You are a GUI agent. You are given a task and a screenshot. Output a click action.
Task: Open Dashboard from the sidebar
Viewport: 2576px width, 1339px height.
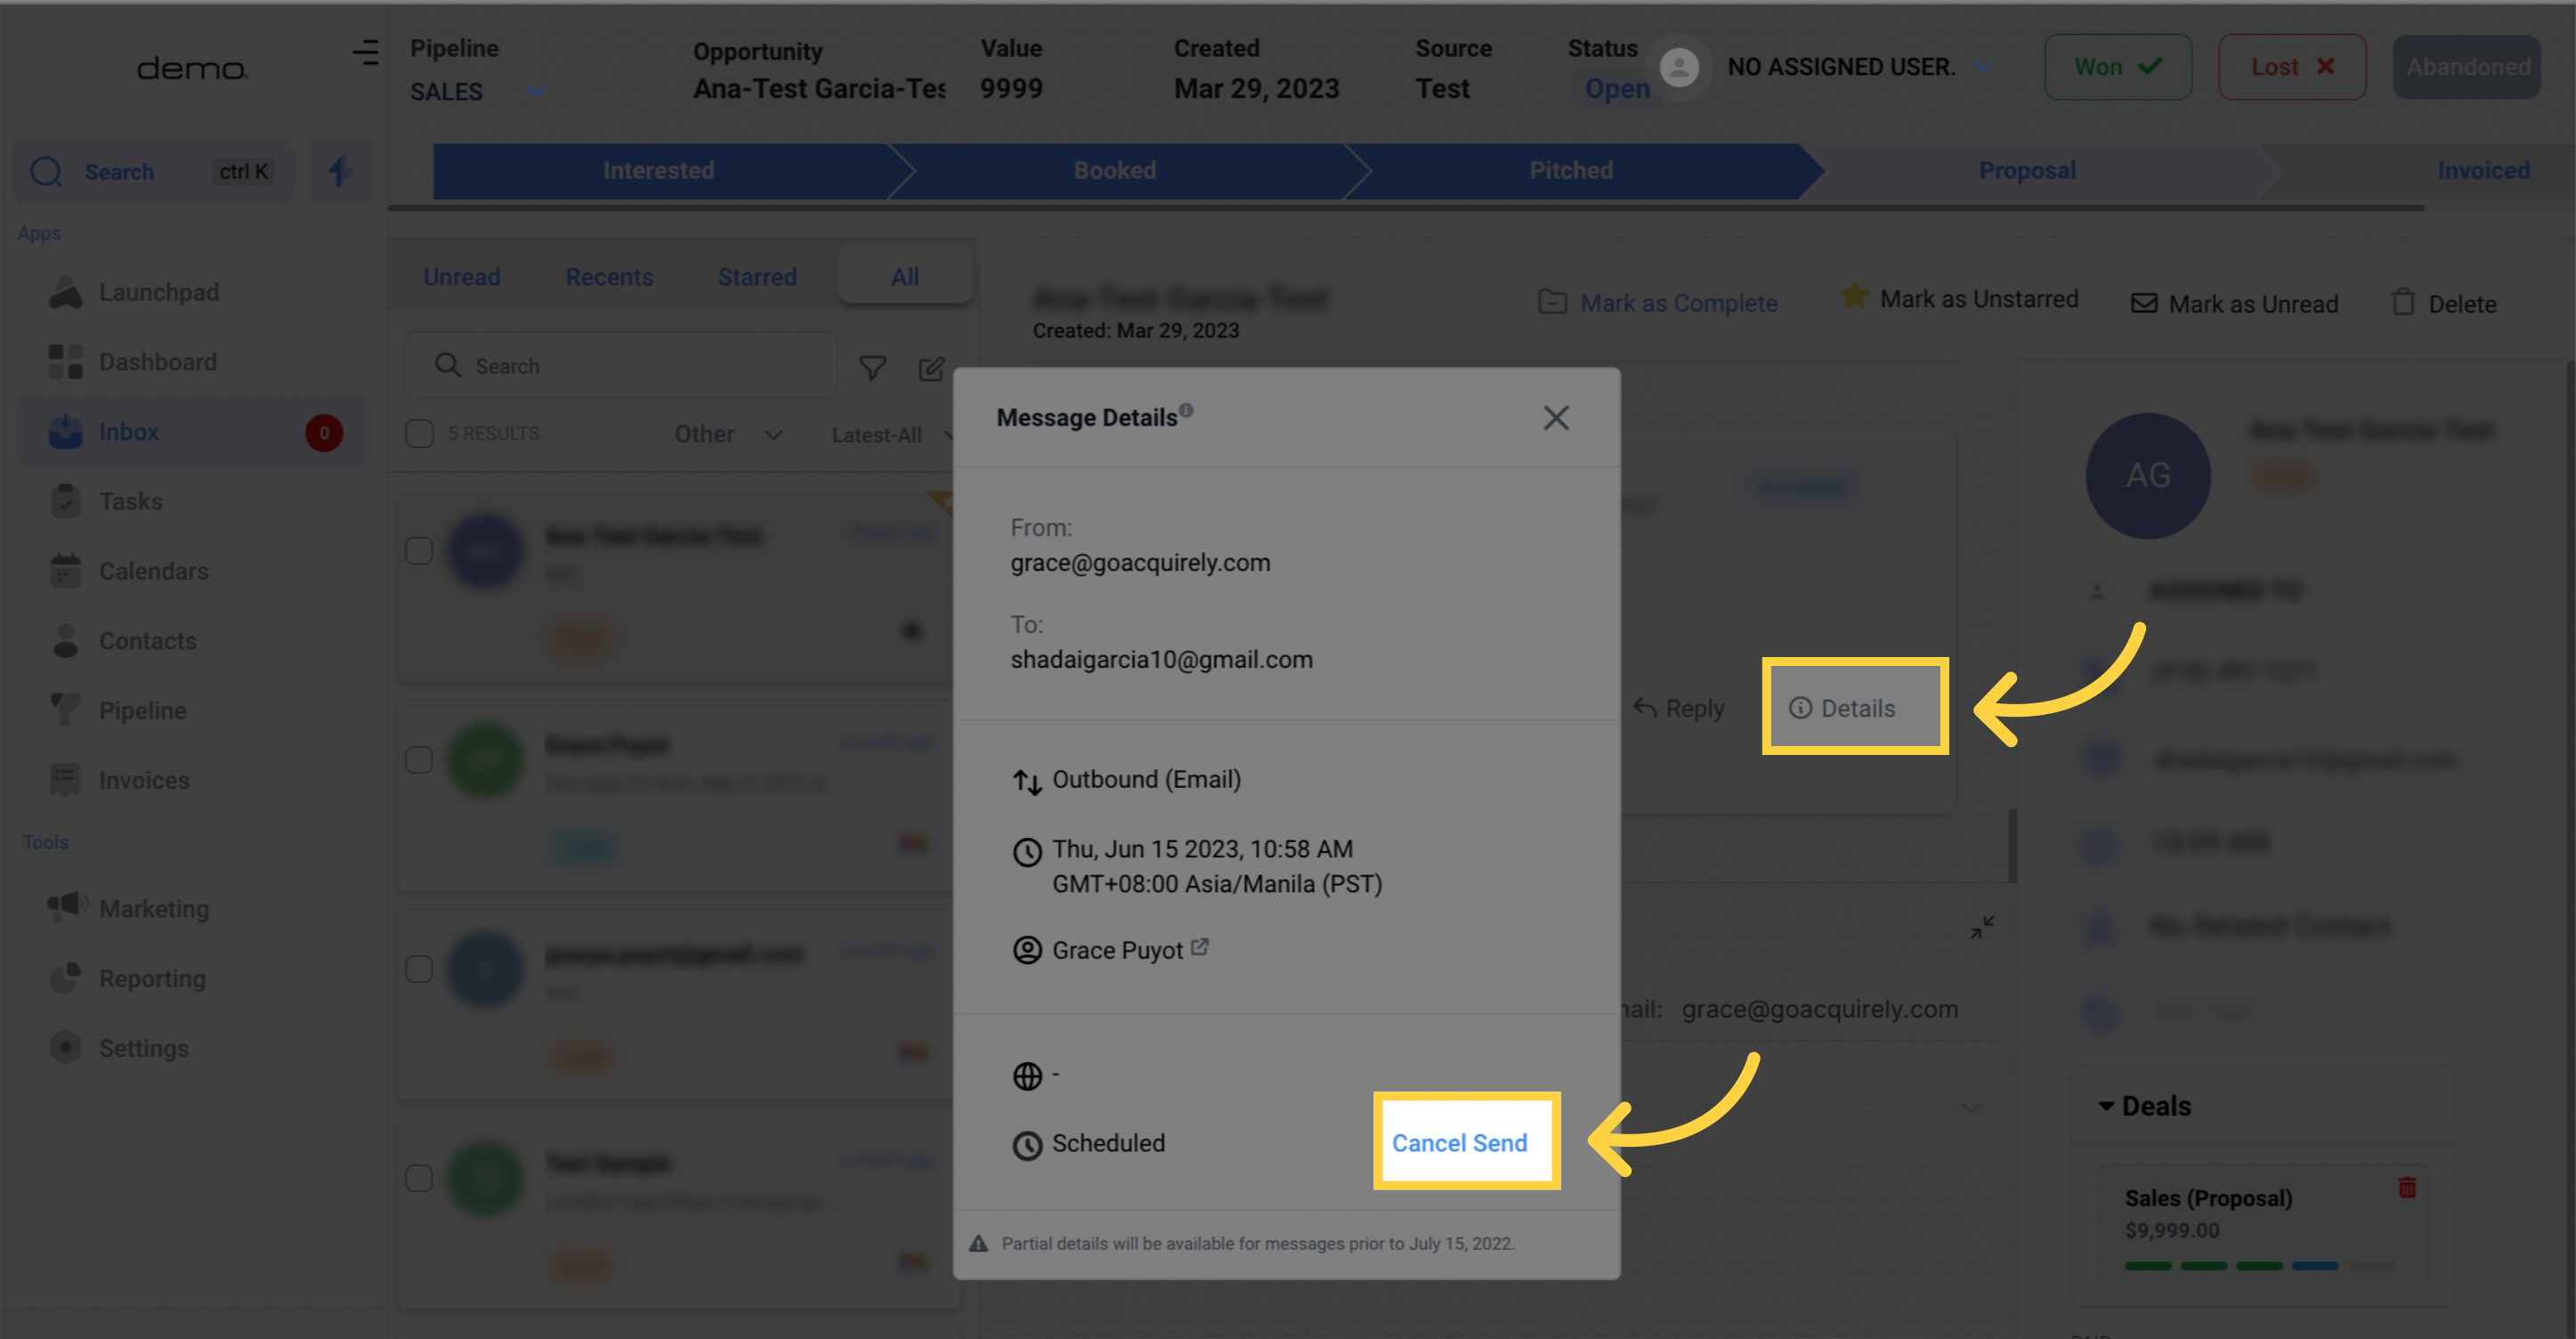pos(133,362)
